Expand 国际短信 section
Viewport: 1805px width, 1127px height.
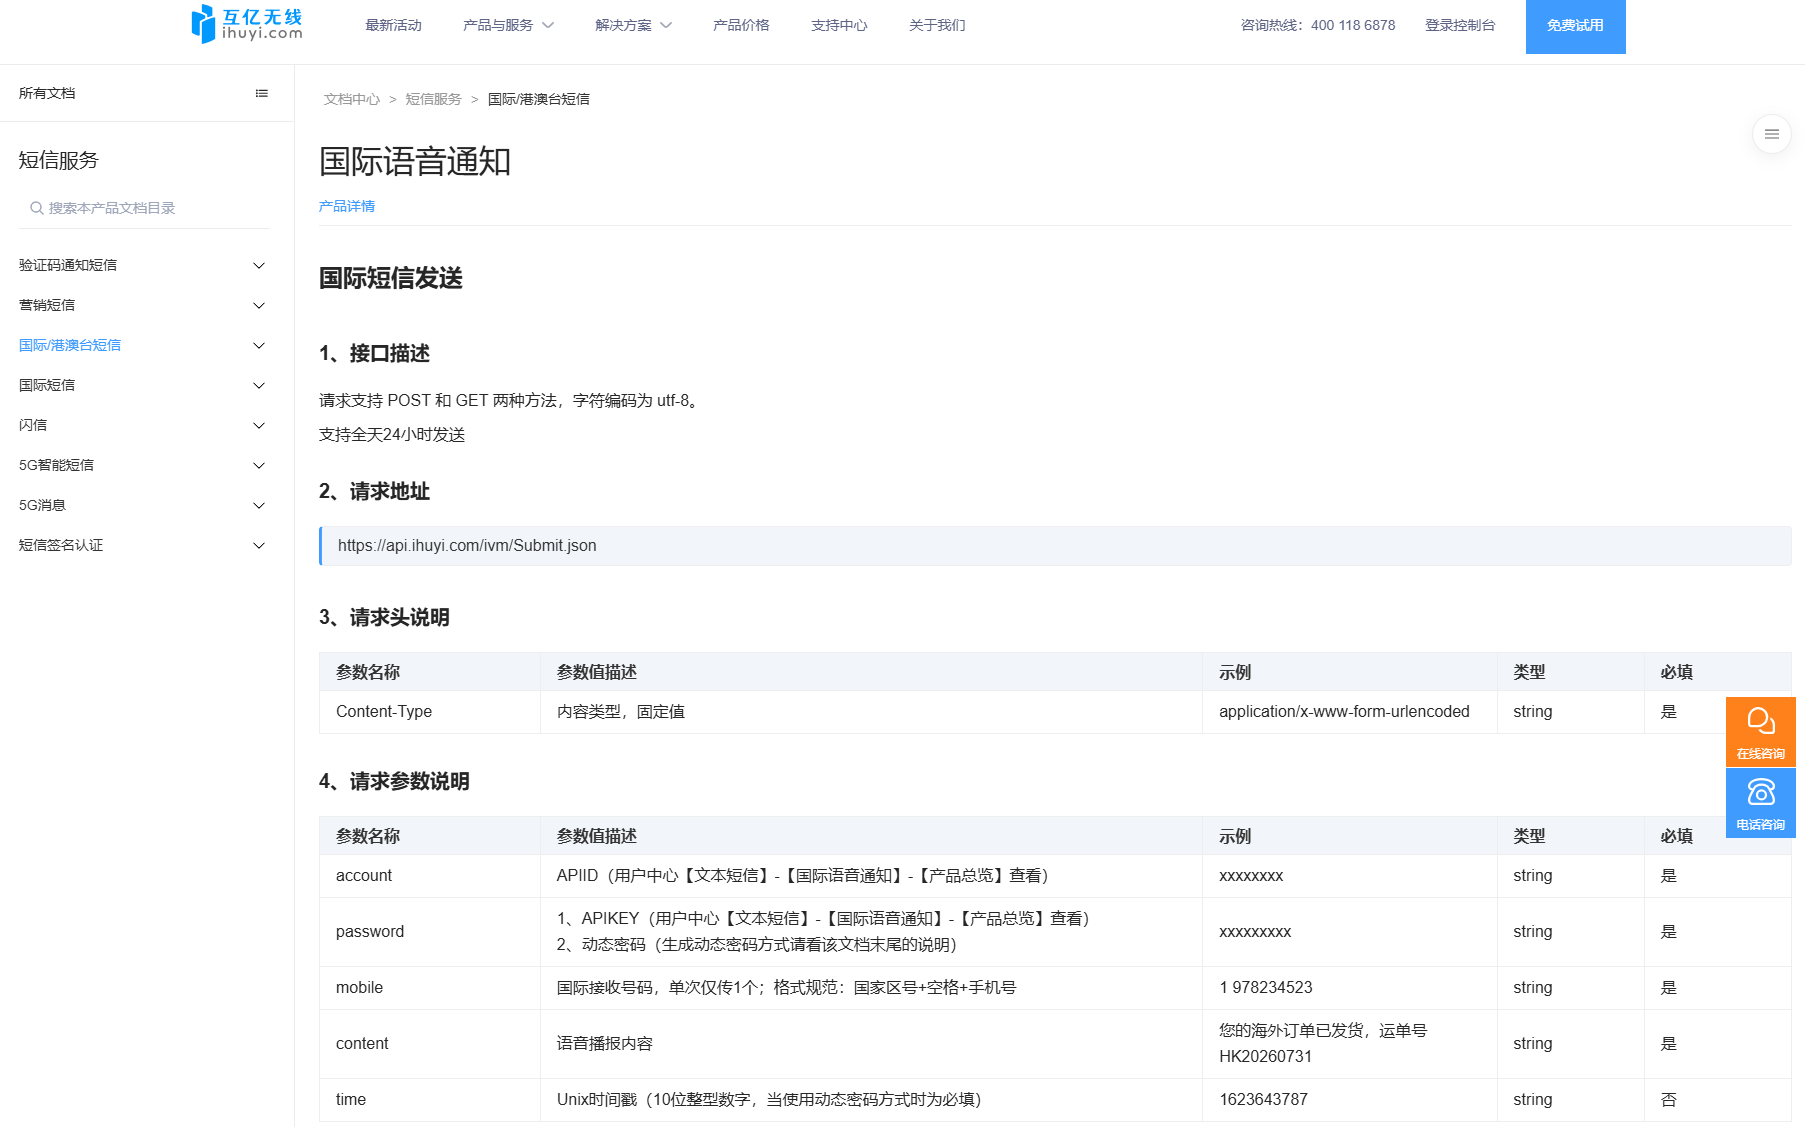(x=259, y=385)
